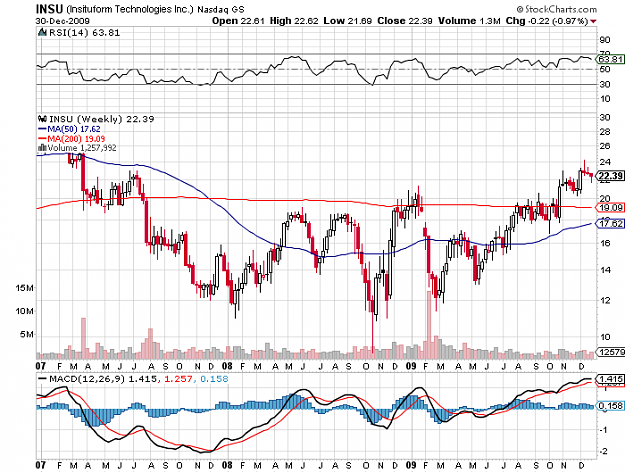Click the 'Volume 1.3M' header value
Image resolution: width=625 pixels, height=473 pixels.
pos(469,21)
